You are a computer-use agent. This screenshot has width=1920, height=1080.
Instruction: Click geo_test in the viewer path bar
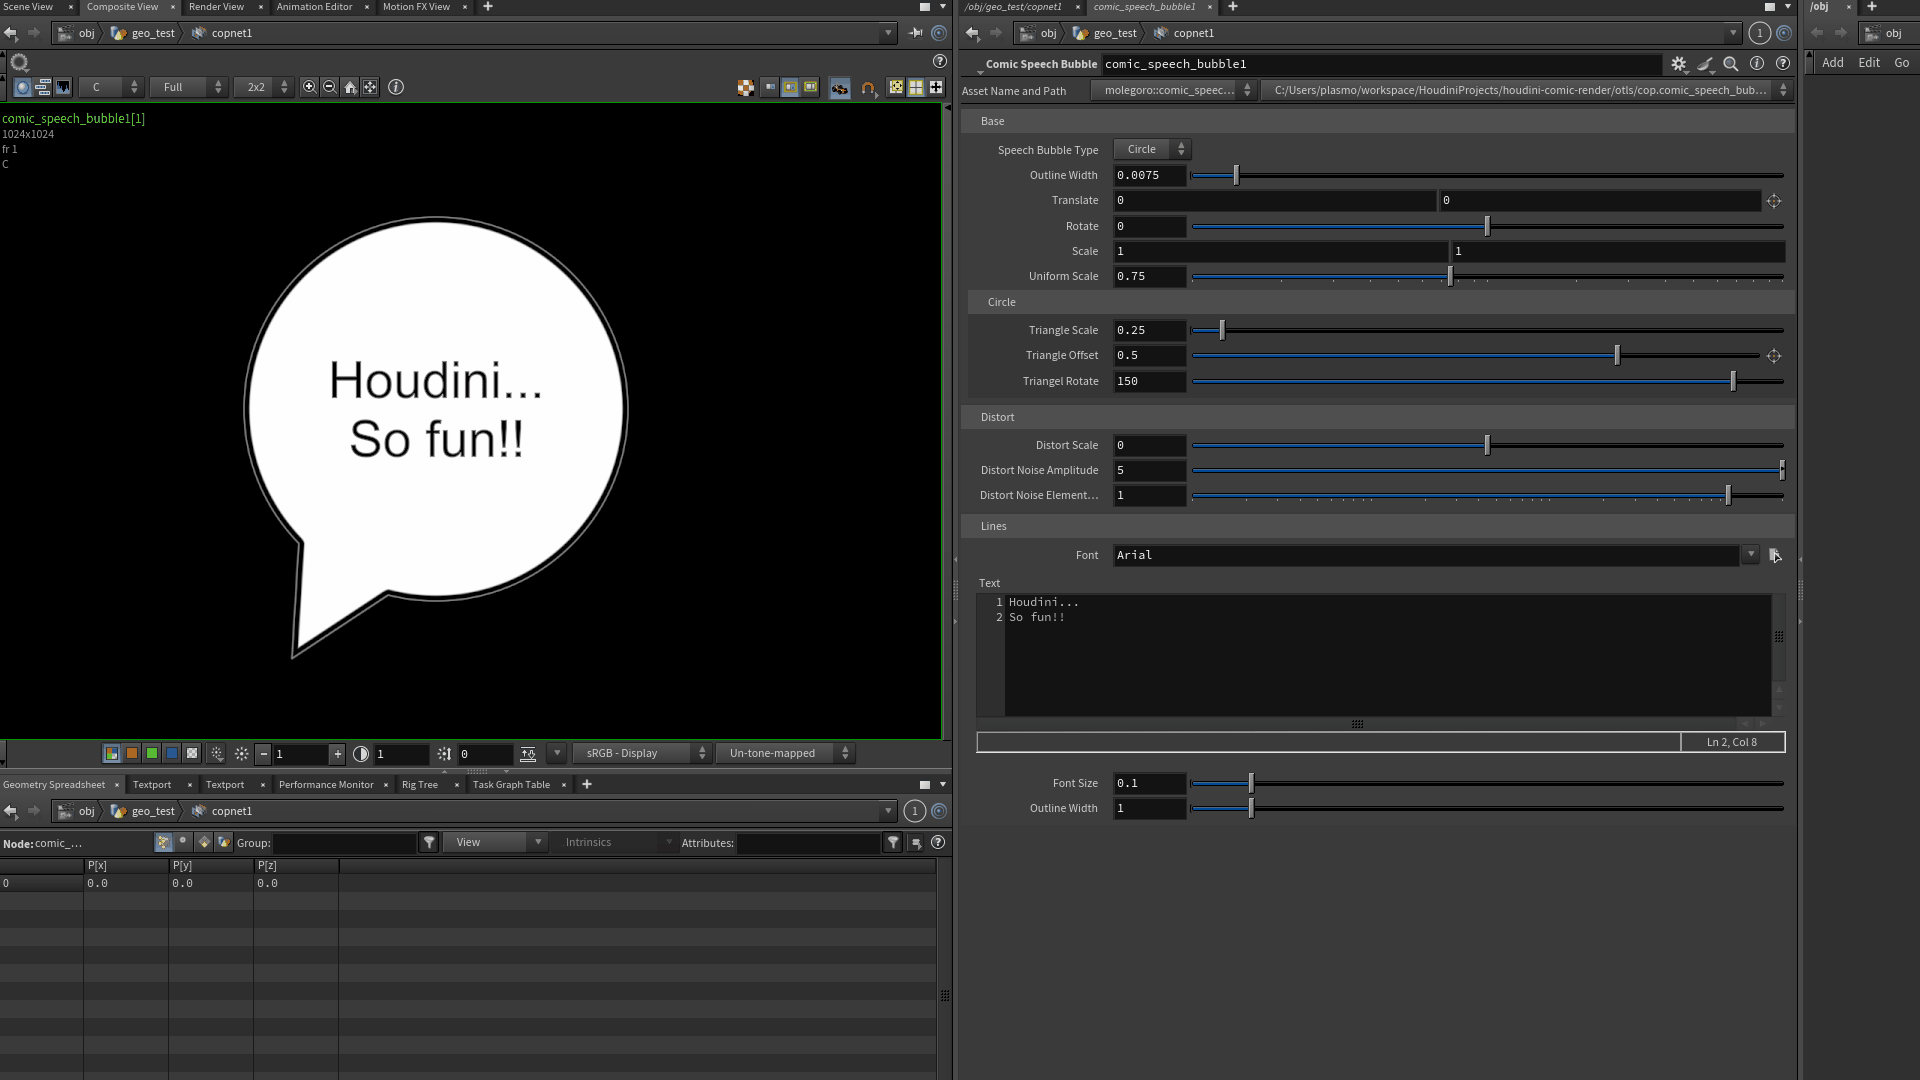click(x=153, y=33)
